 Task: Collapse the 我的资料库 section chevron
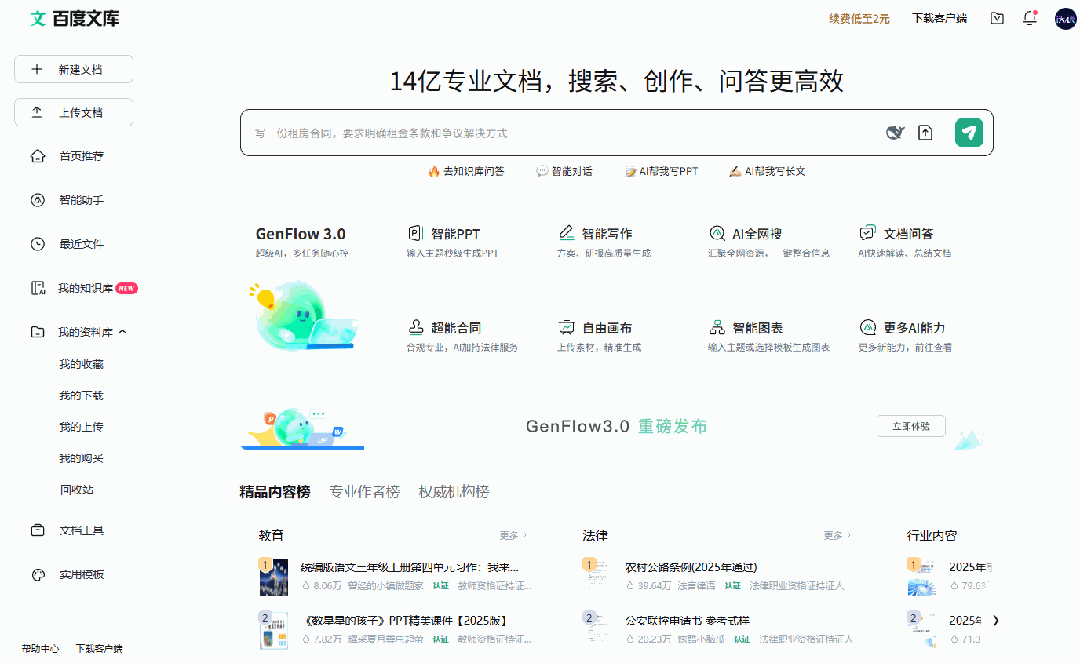[123, 332]
